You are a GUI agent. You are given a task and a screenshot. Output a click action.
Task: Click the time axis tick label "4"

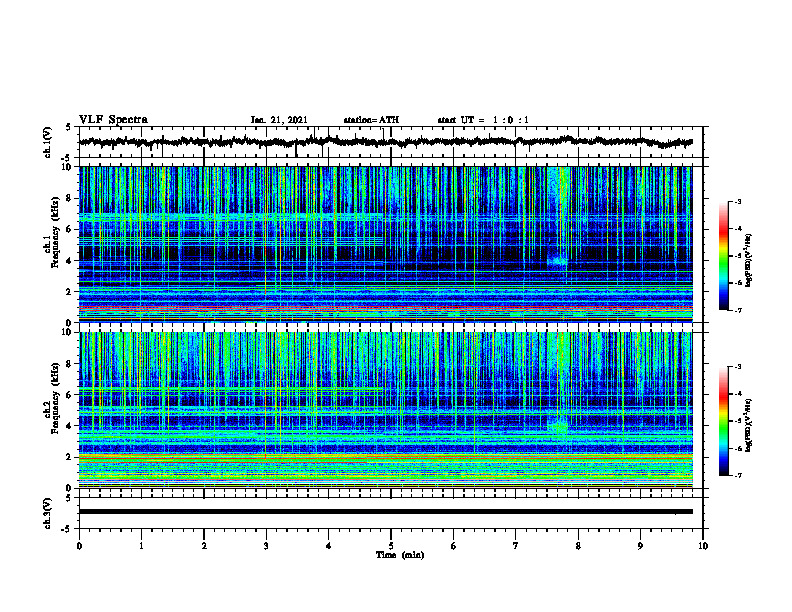329,546
